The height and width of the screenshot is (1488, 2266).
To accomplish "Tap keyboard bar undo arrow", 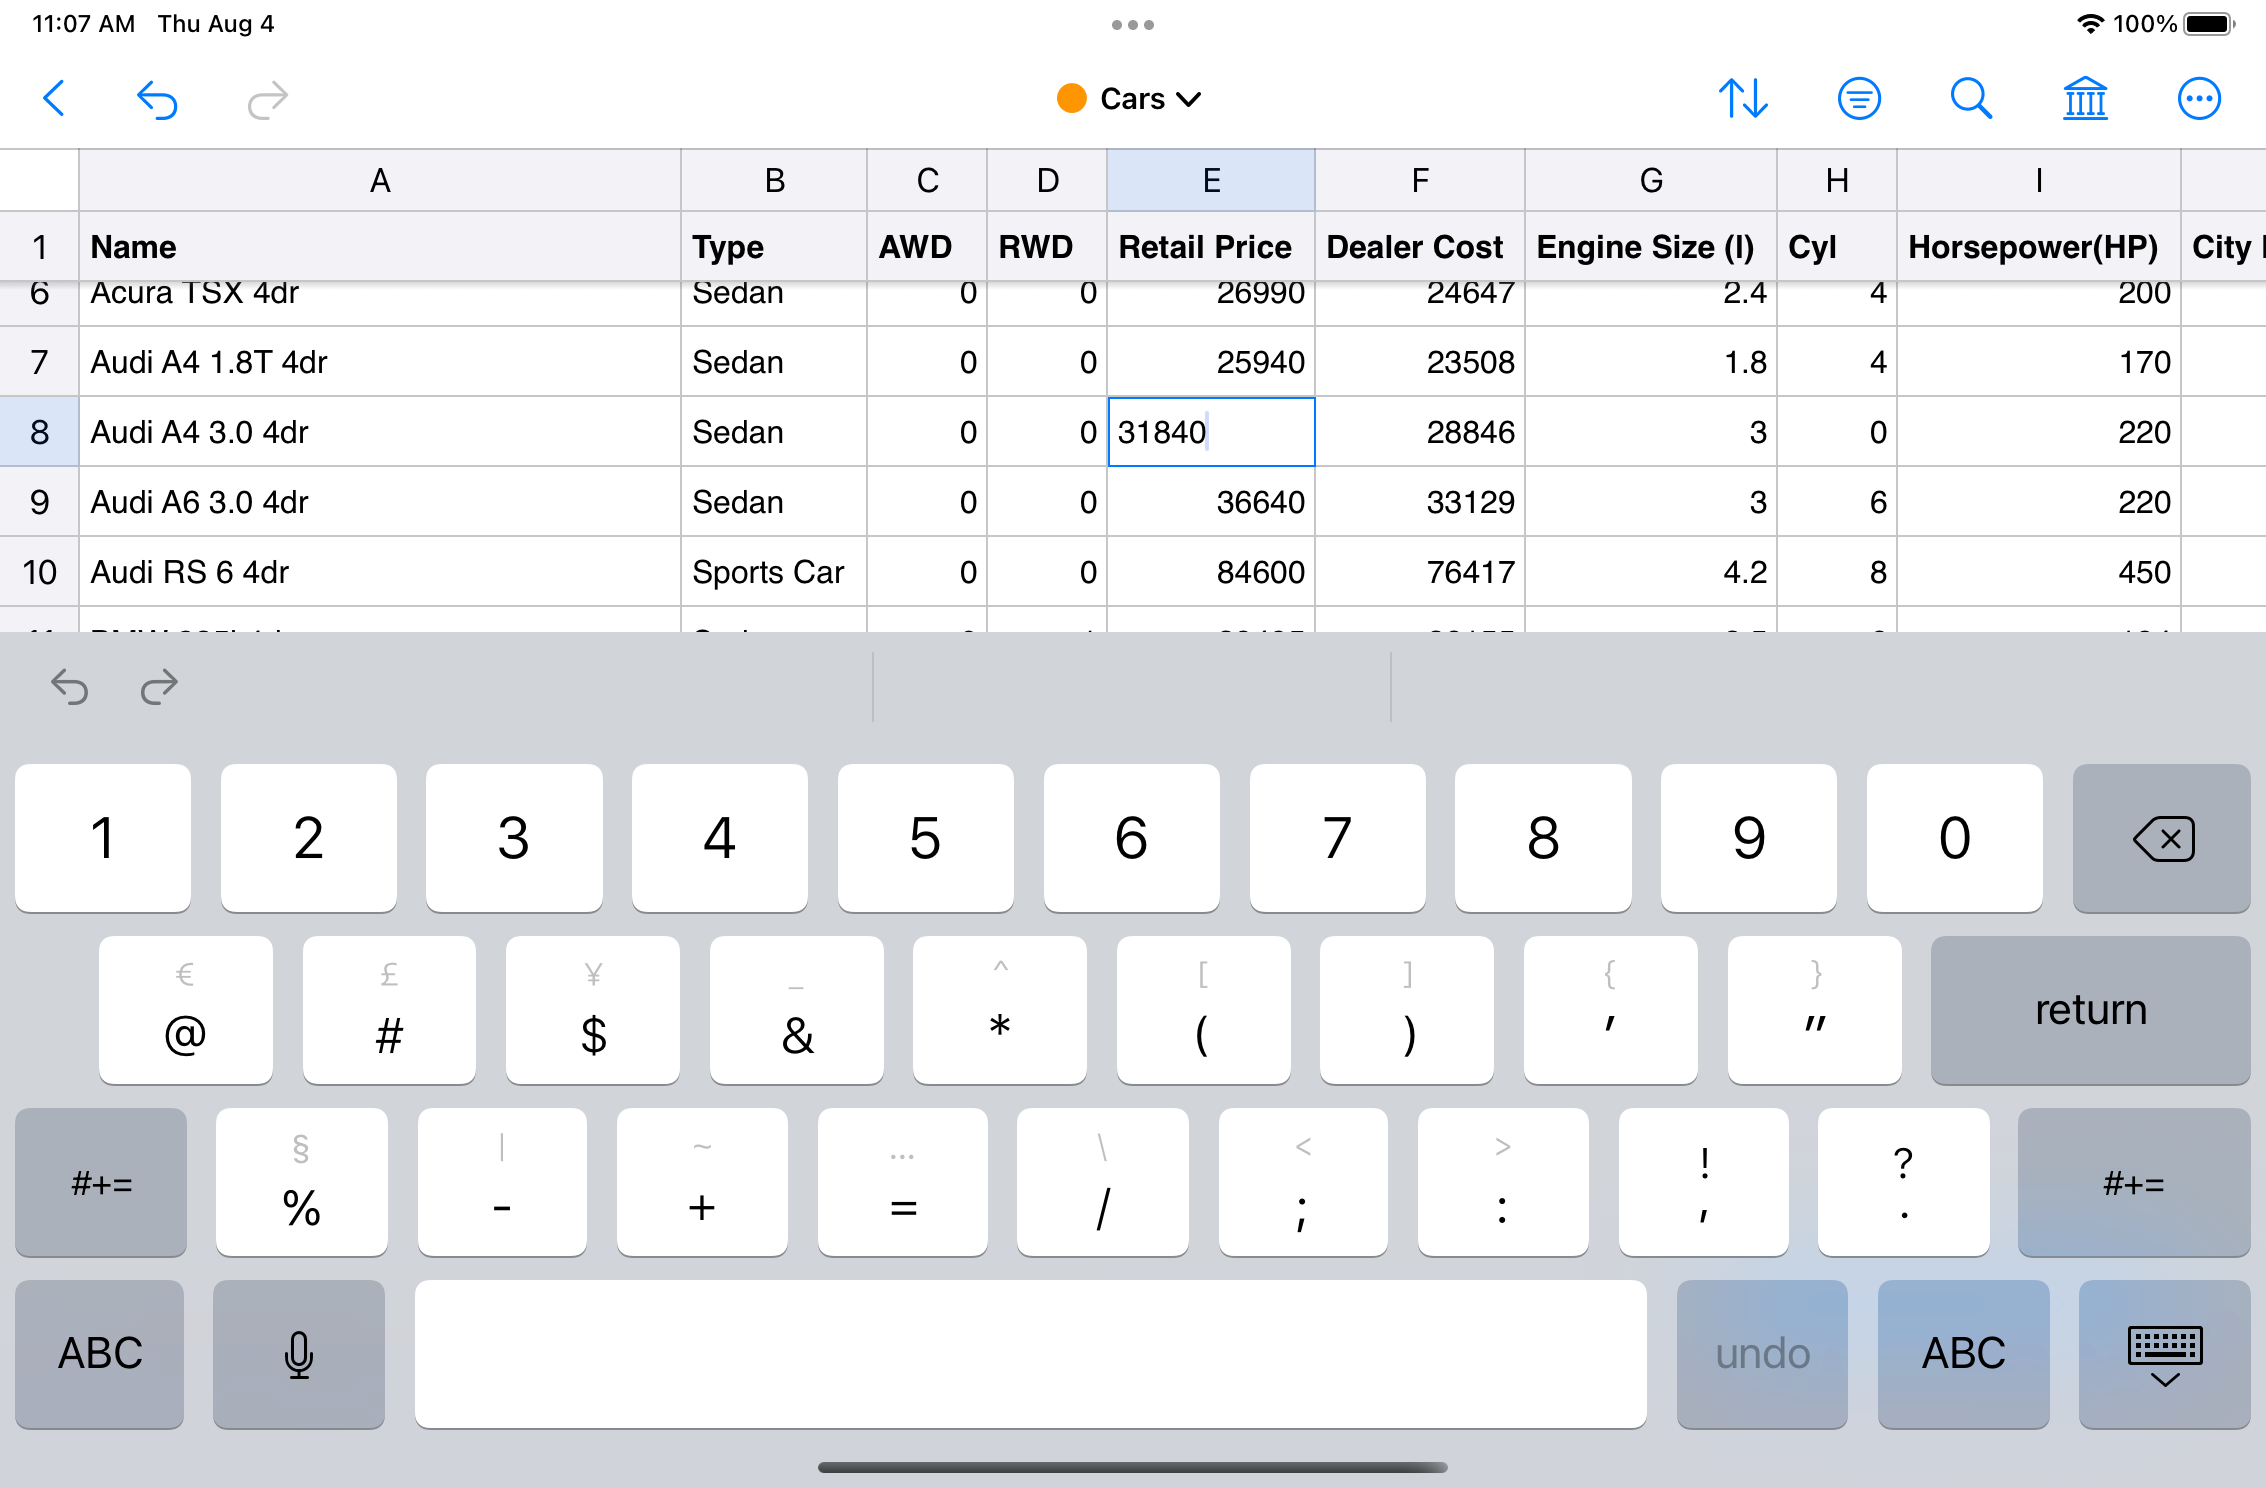I will (70, 687).
